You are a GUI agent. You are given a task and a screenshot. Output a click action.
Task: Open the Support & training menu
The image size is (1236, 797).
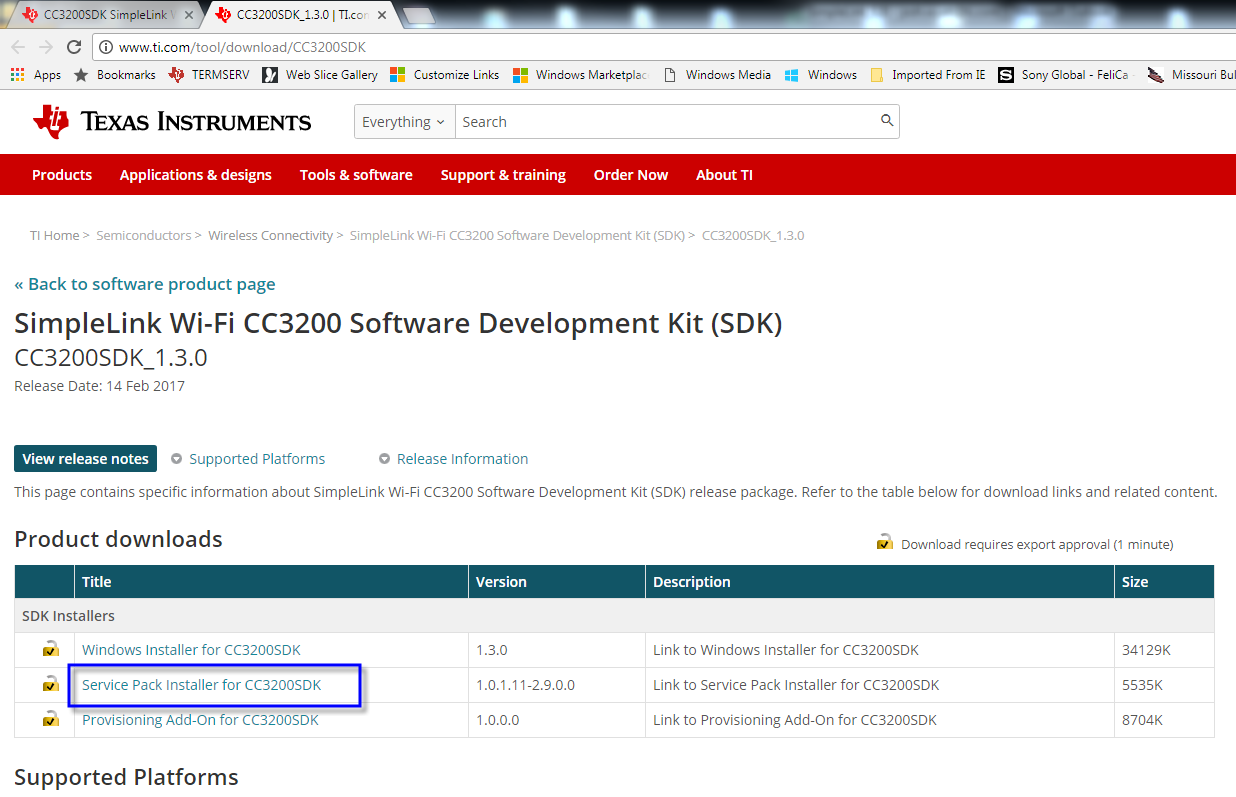503,175
